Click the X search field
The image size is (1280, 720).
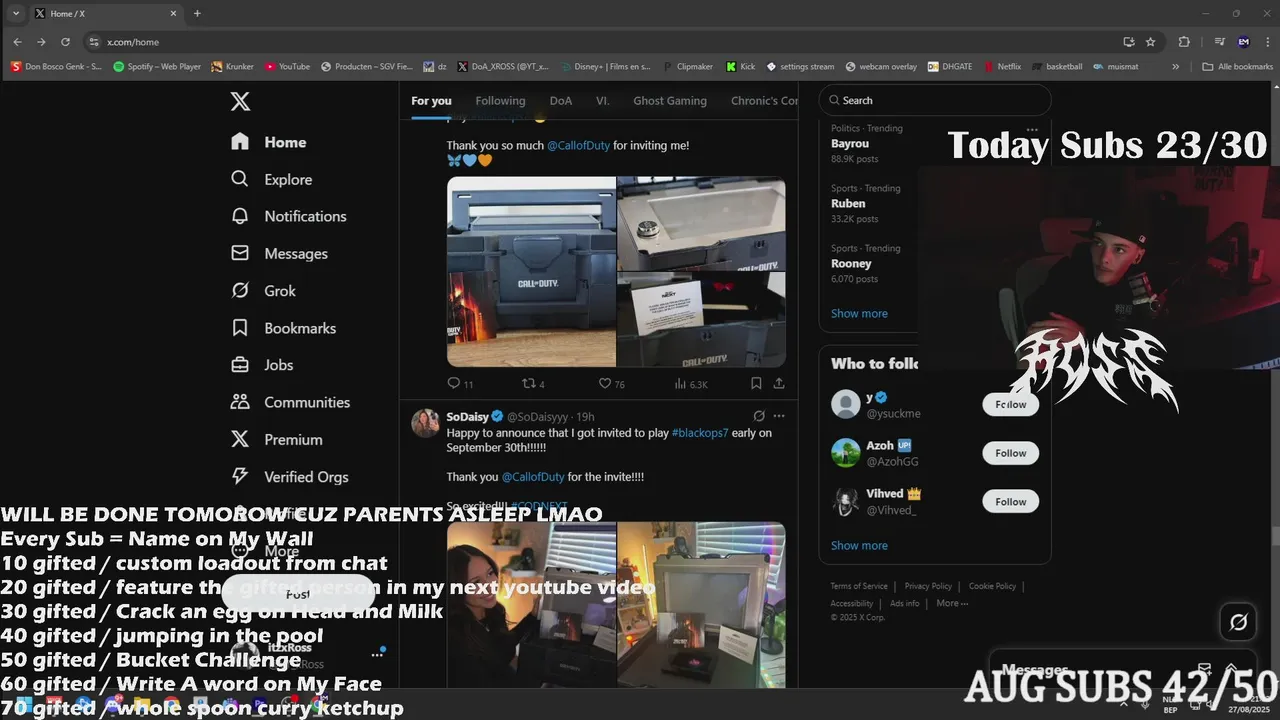click(x=935, y=100)
